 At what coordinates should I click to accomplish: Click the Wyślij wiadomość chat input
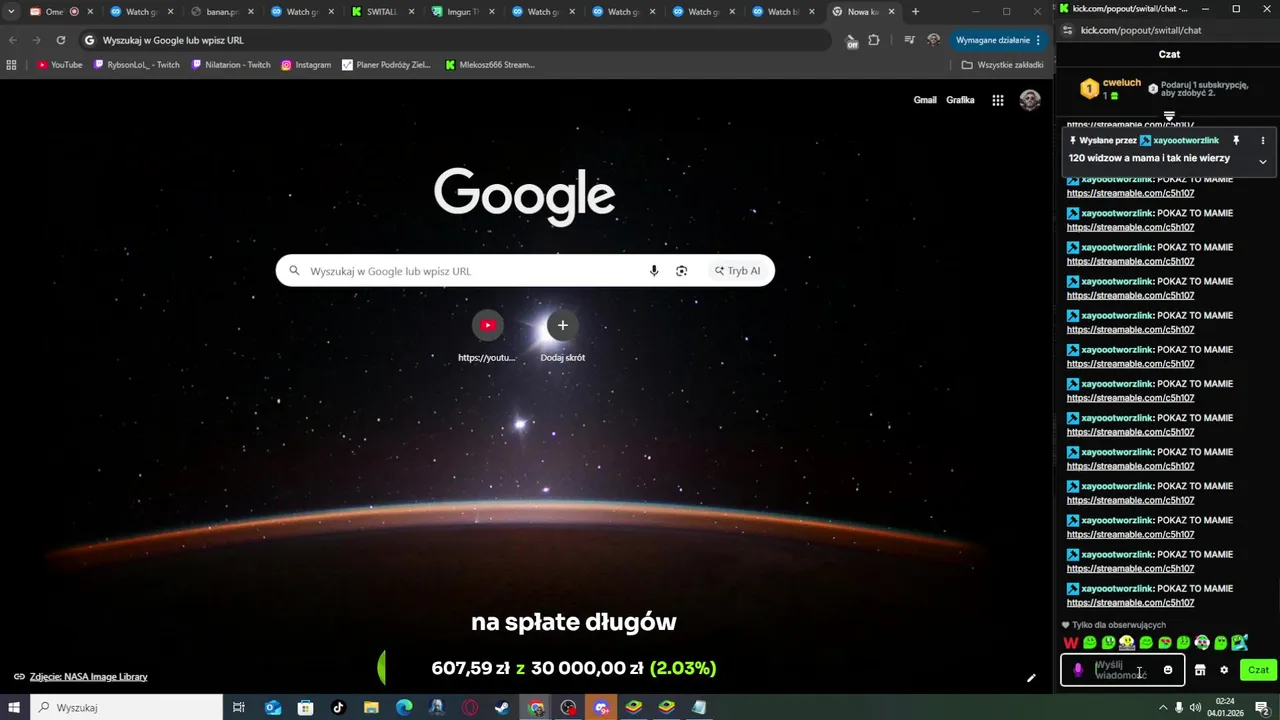tap(1122, 670)
